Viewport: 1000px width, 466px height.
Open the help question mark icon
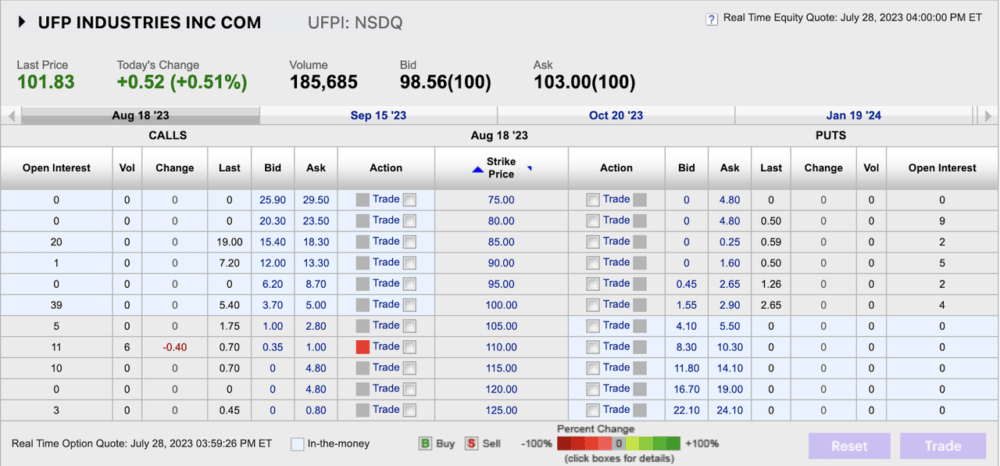[712, 20]
